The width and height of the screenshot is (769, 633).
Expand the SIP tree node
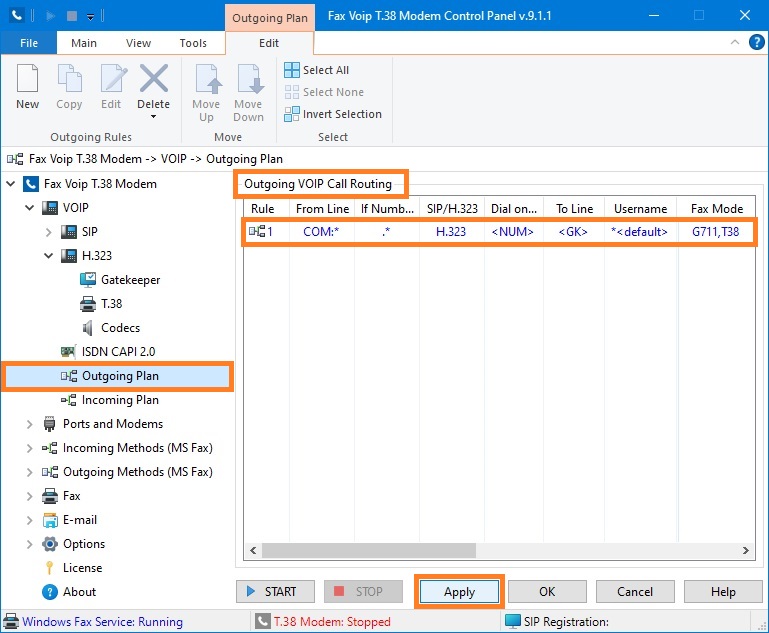coord(48,232)
